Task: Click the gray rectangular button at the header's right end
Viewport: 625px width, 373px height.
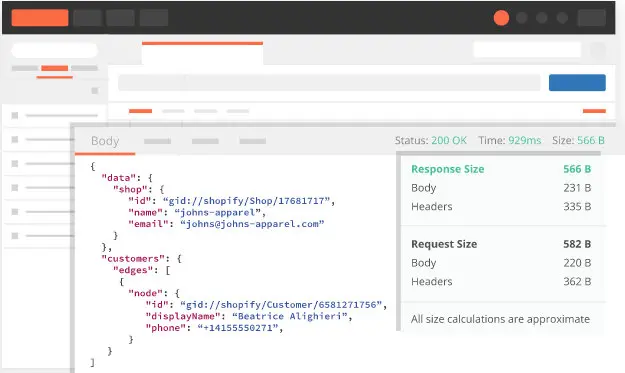Action: tap(592, 18)
